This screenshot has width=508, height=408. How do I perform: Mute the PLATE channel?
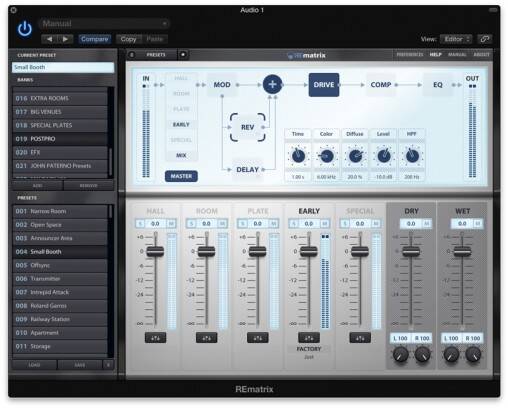pos(273,224)
